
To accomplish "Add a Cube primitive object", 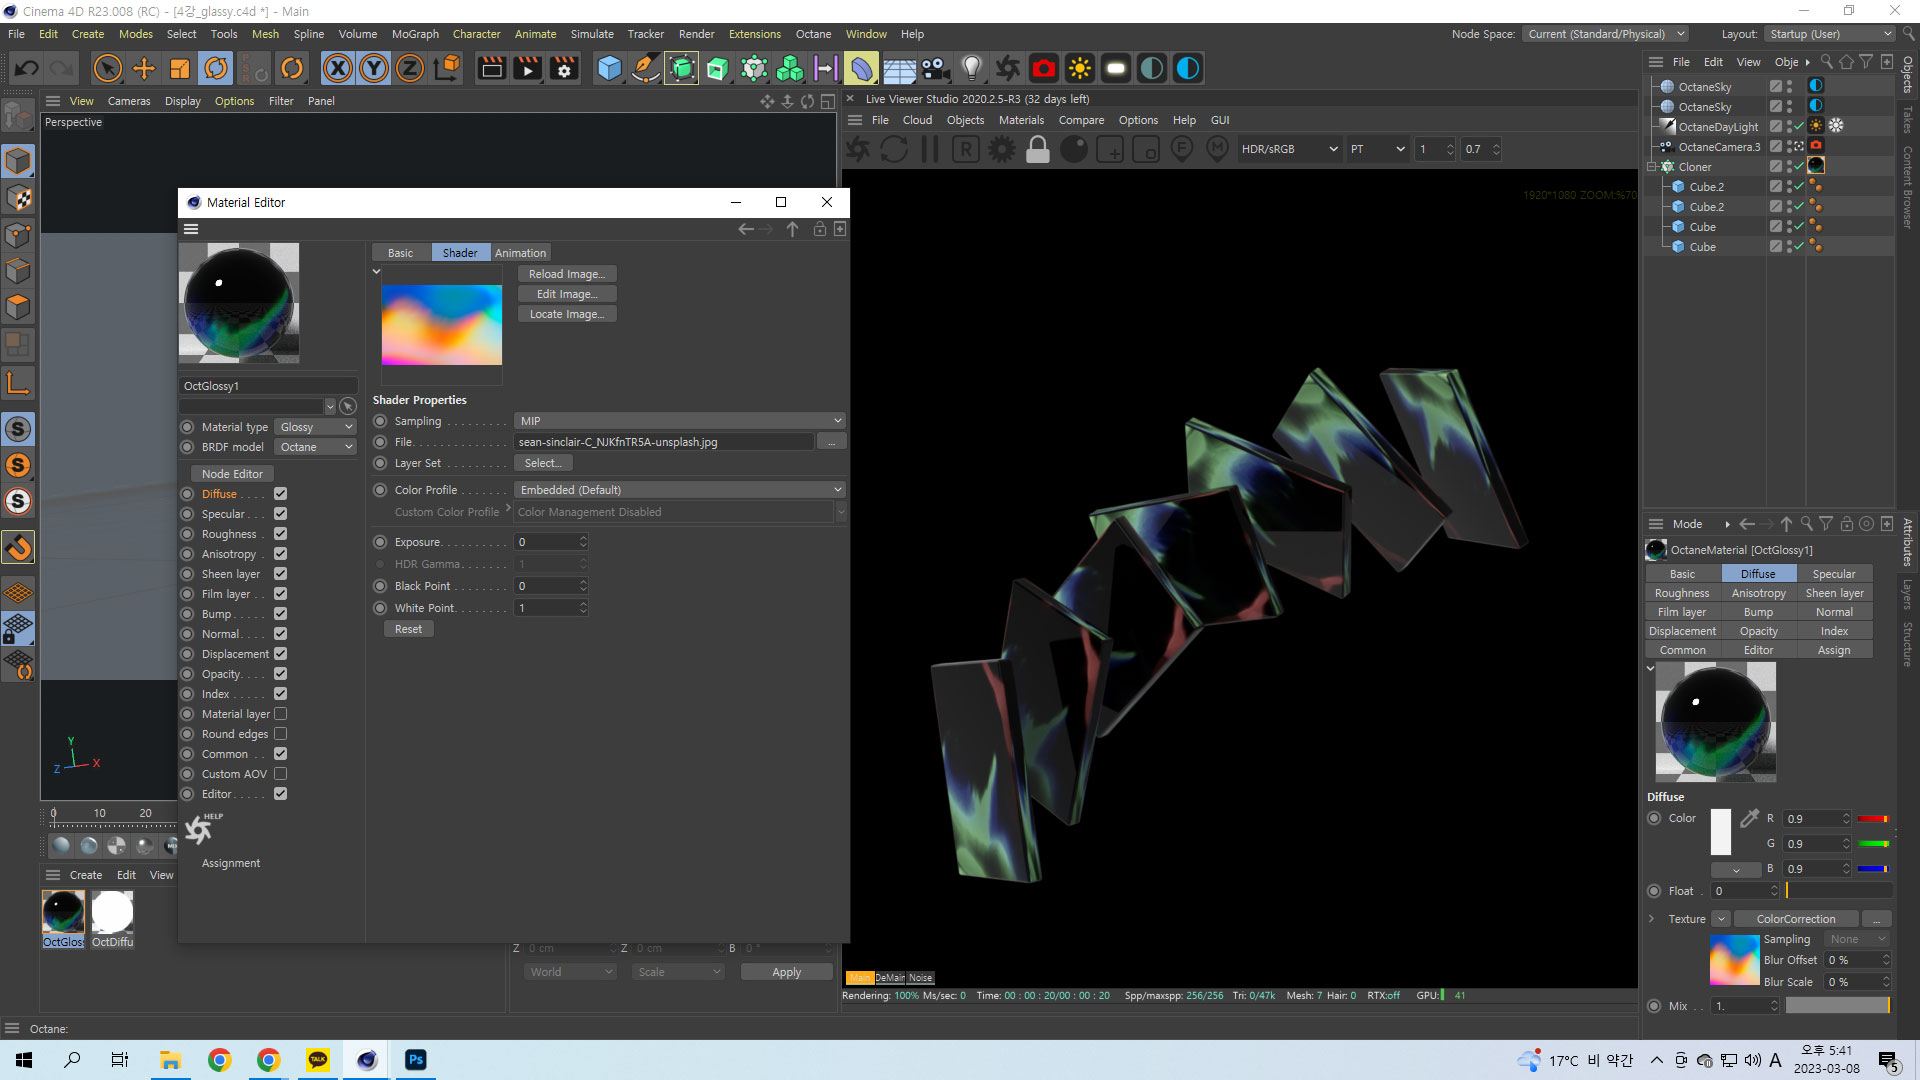I will (x=609, y=68).
